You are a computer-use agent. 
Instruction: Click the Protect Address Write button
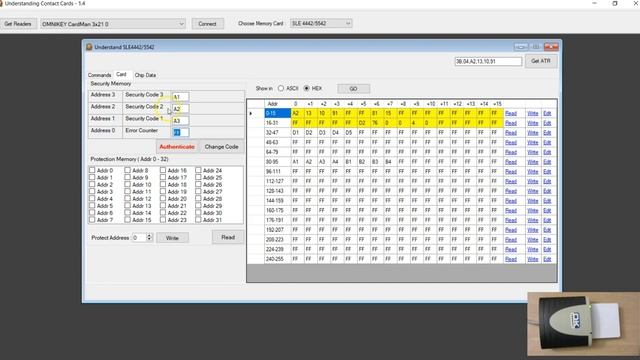click(172, 238)
